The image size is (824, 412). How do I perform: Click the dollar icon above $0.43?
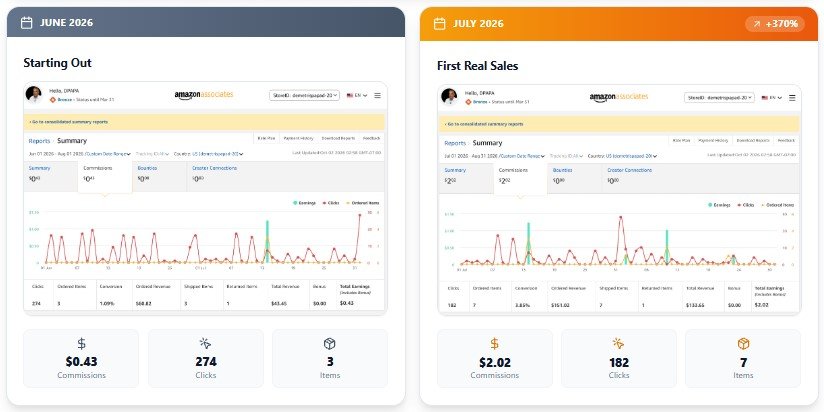[81, 344]
